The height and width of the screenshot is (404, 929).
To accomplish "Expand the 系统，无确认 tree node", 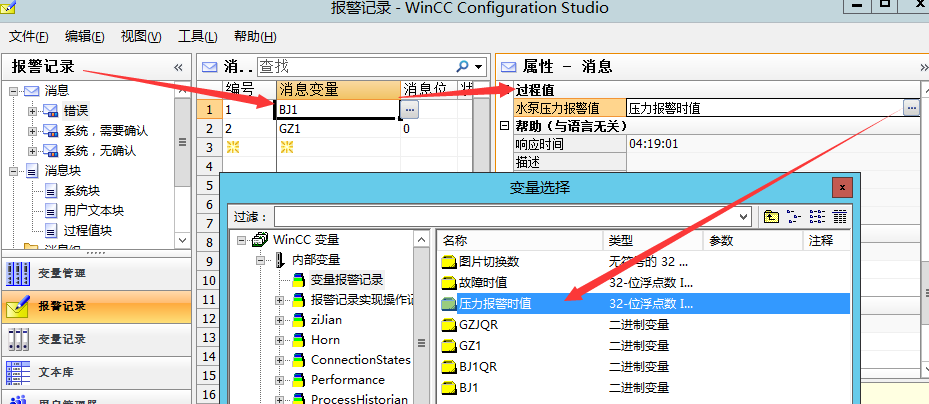I will click(x=33, y=151).
